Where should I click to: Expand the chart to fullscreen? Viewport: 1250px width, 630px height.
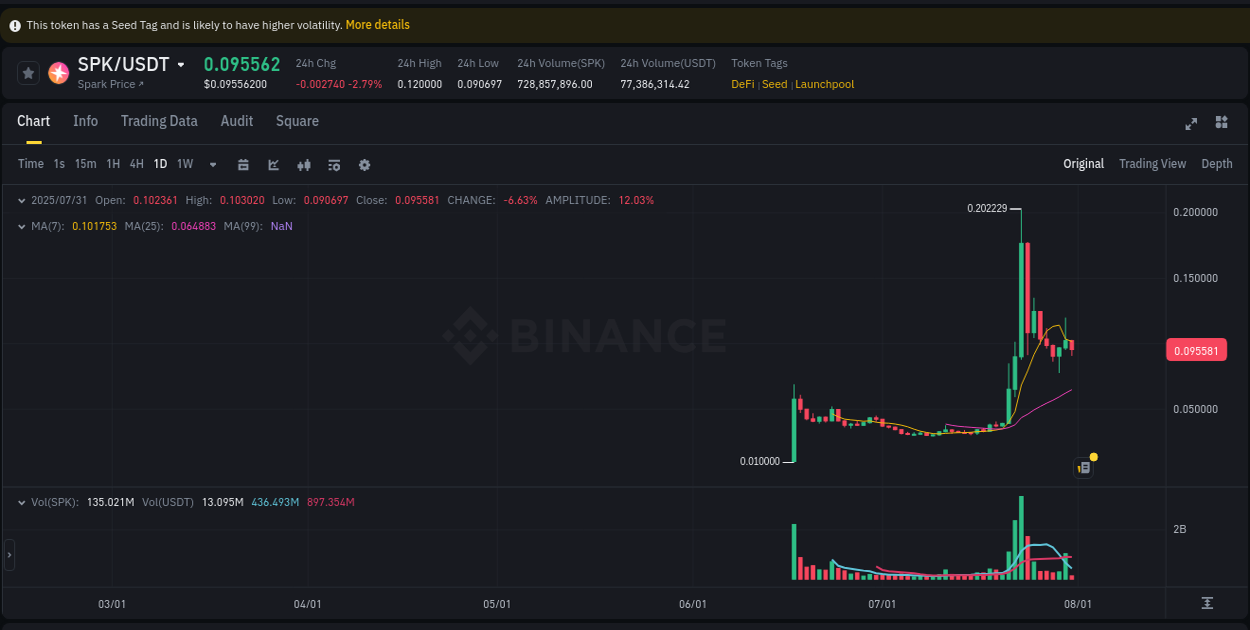point(1191,124)
